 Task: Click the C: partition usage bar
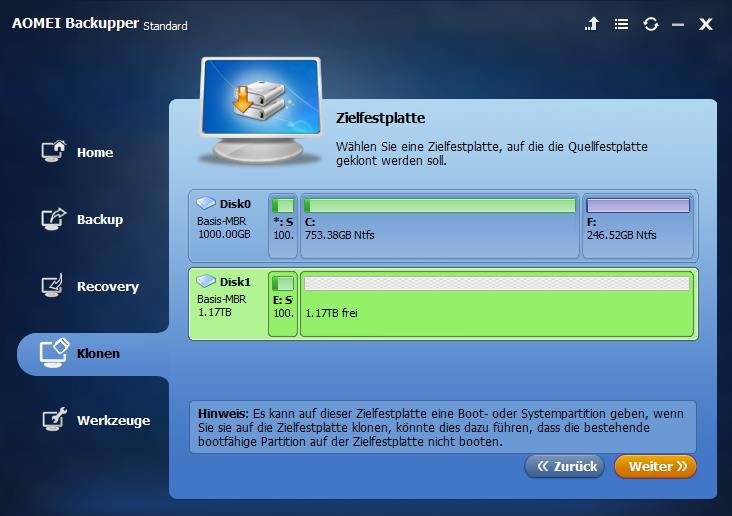point(440,205)
